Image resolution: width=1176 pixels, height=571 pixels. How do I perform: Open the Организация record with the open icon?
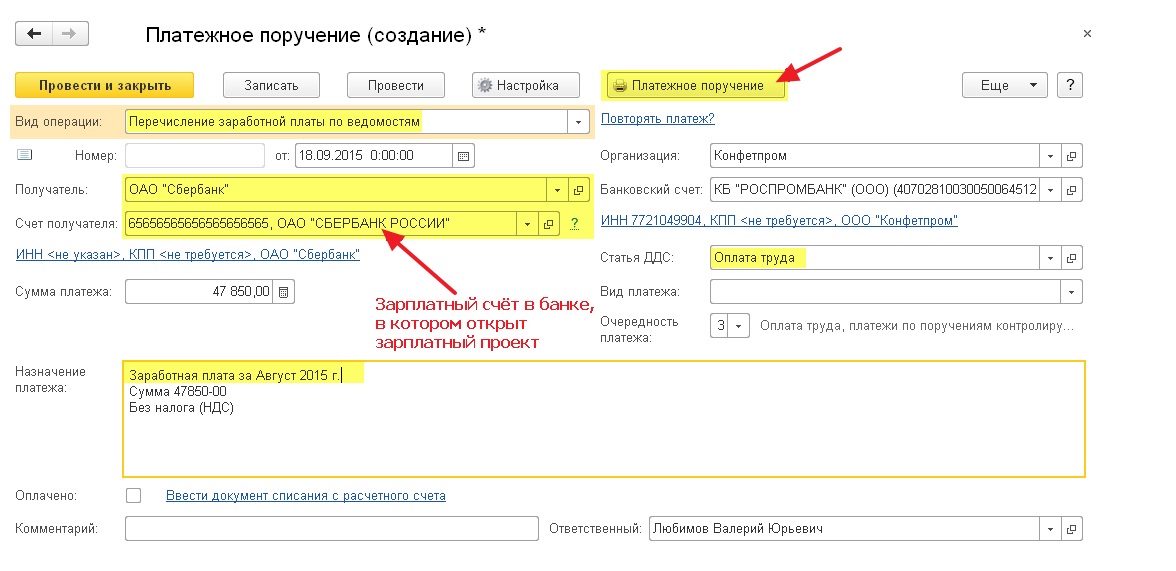pos(1072,156)
